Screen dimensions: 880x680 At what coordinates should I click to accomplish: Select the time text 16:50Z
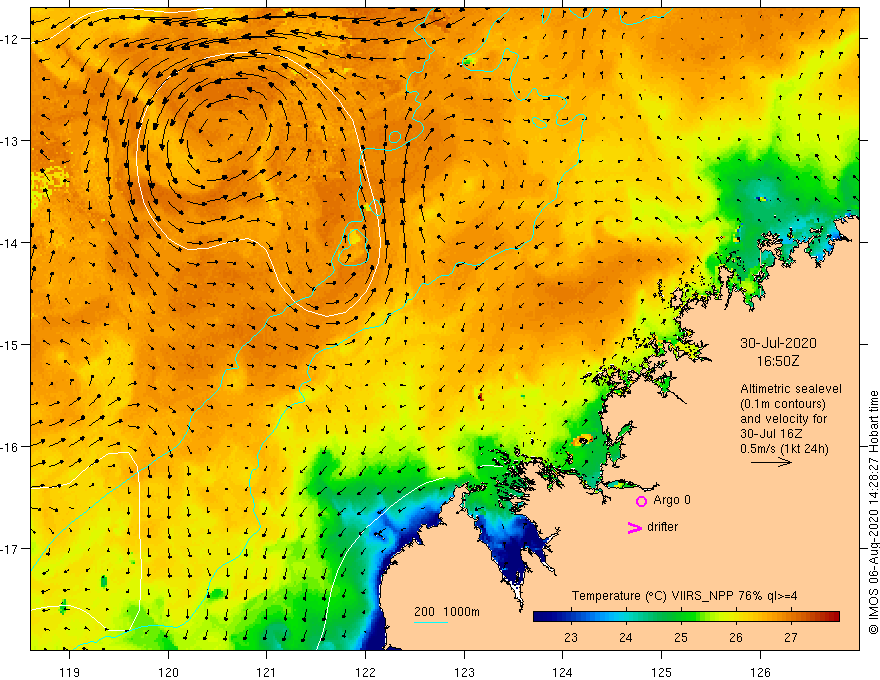pos(778,361)
